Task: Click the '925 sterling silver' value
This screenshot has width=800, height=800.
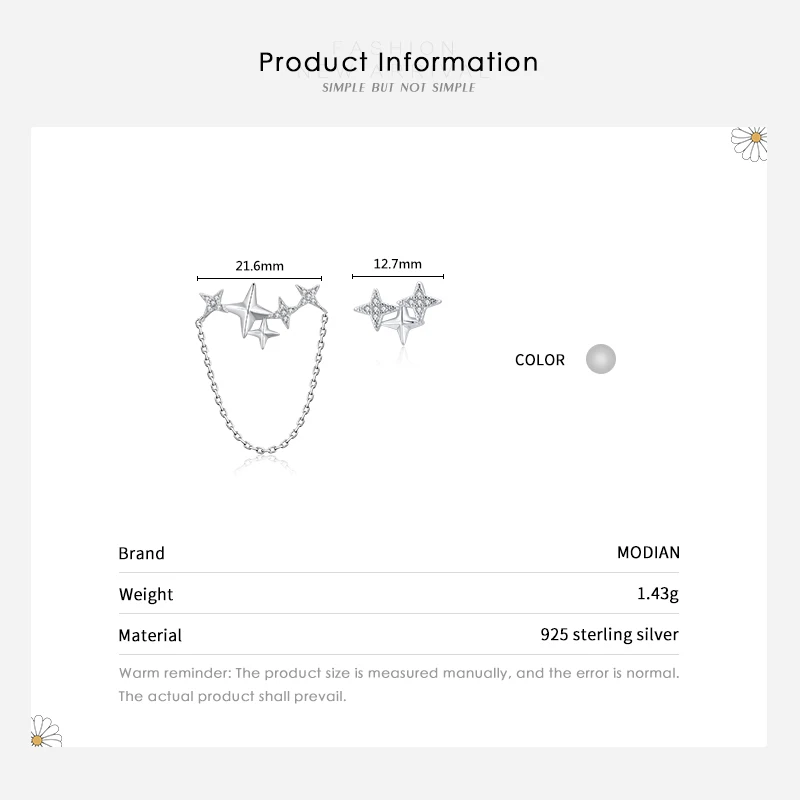Action: (609, 634)
